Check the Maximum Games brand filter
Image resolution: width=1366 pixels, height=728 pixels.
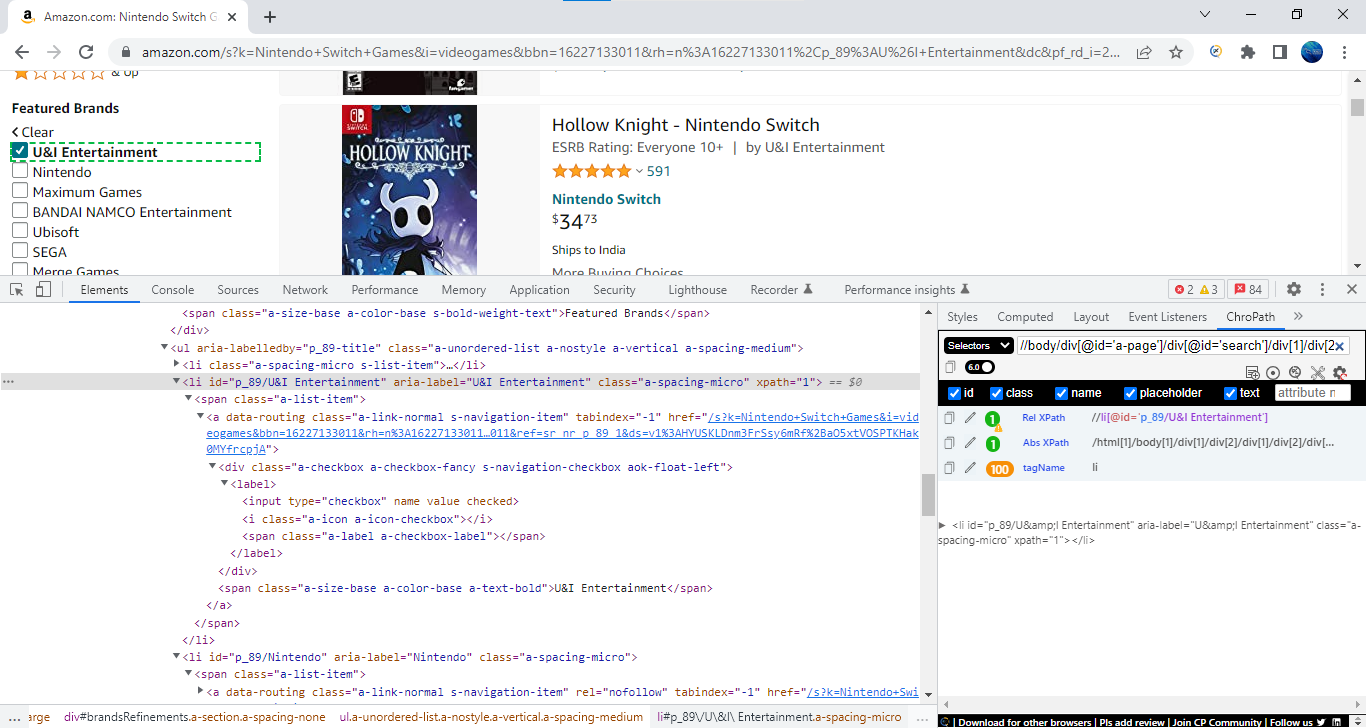pyautogui.click(x=19, y=191)
